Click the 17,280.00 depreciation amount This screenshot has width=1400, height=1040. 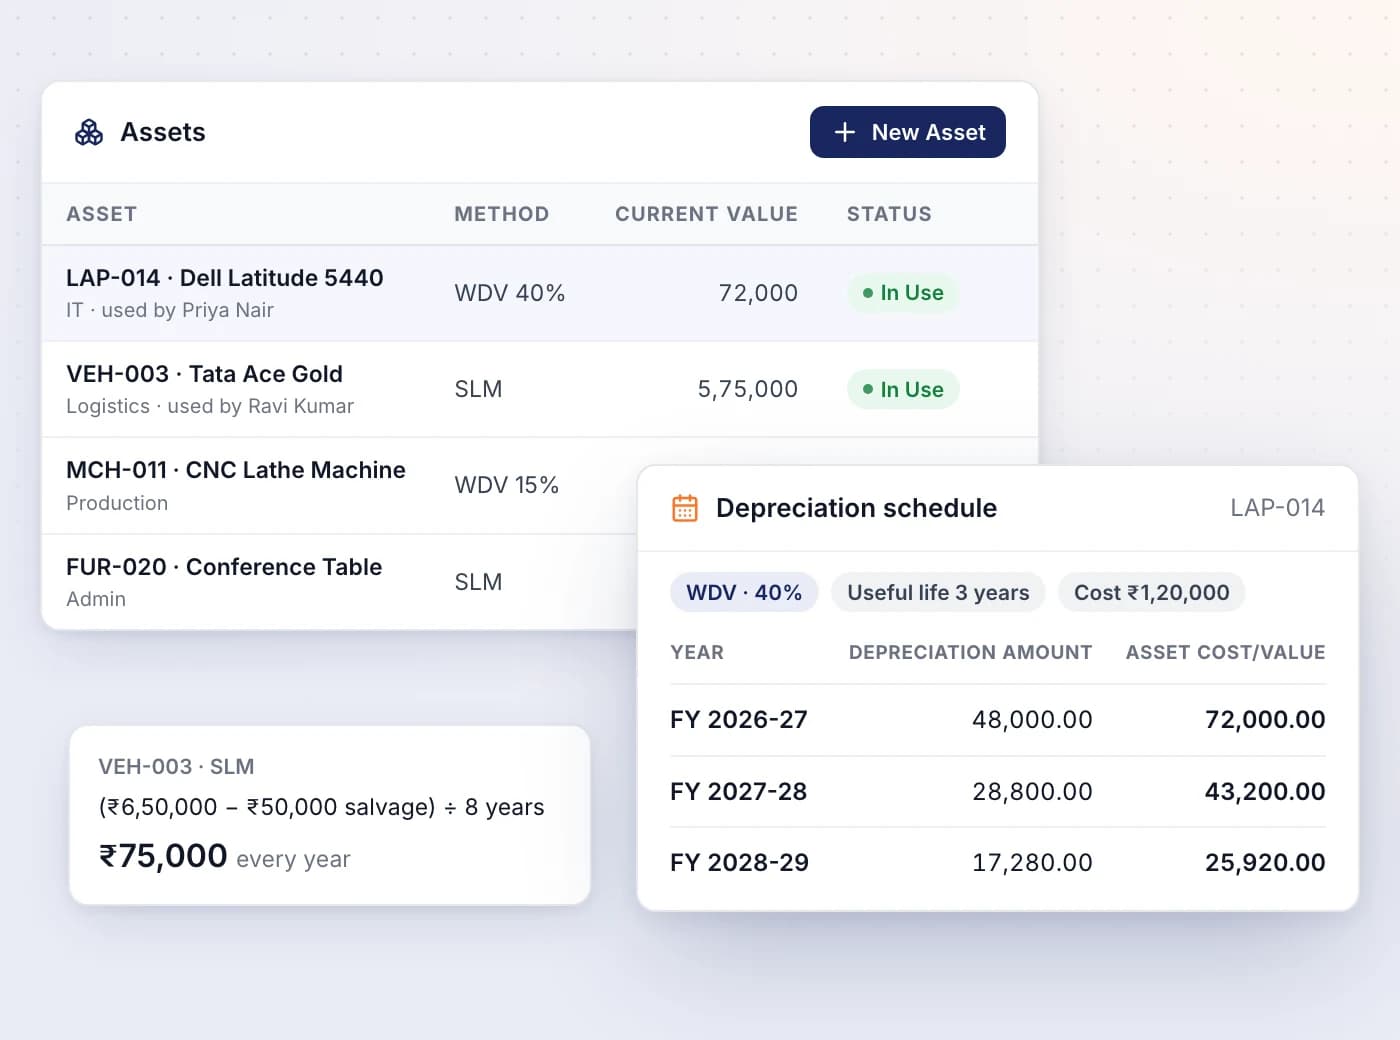pyautogui.click(x=1032, y=863)
